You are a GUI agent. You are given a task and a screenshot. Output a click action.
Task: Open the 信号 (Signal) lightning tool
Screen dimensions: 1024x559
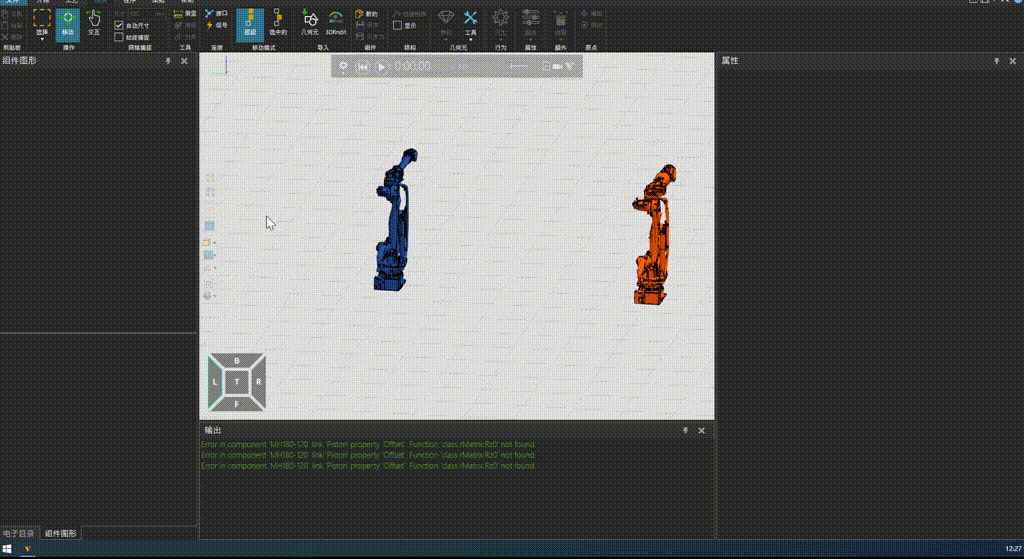(216, 25)
